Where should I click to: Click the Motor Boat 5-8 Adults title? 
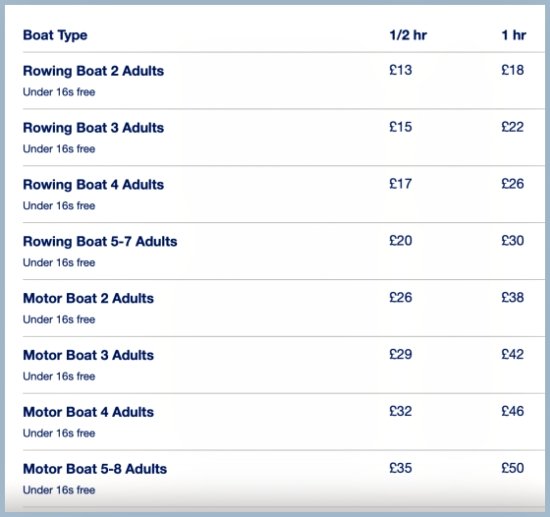click(x=95, y=469)
